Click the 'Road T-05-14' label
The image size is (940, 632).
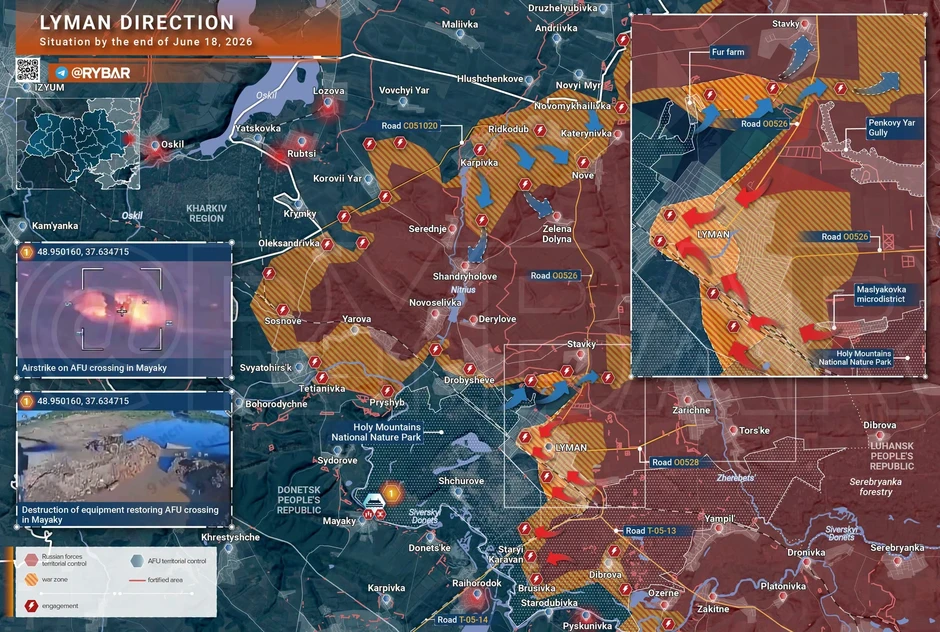pyautogui.click(x=462, y=620)
